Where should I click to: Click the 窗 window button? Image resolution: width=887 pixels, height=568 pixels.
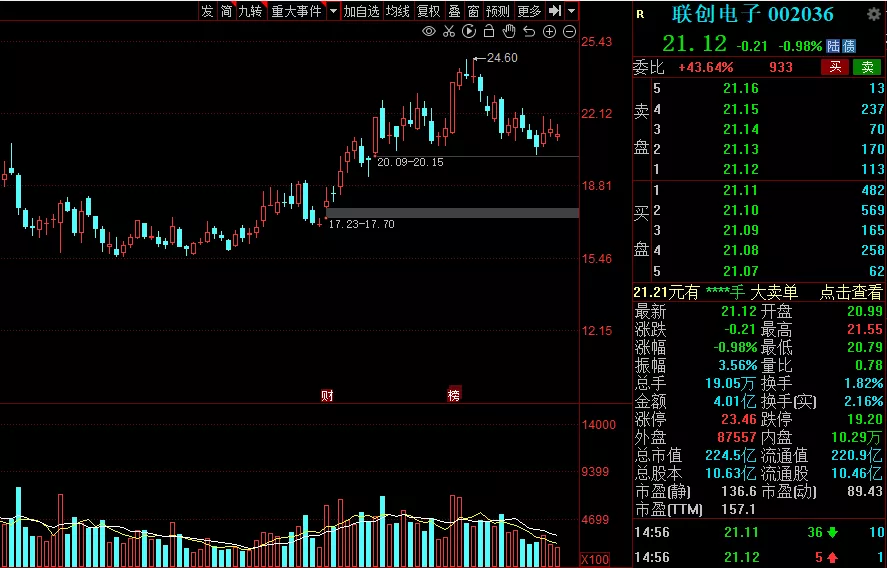473,11
